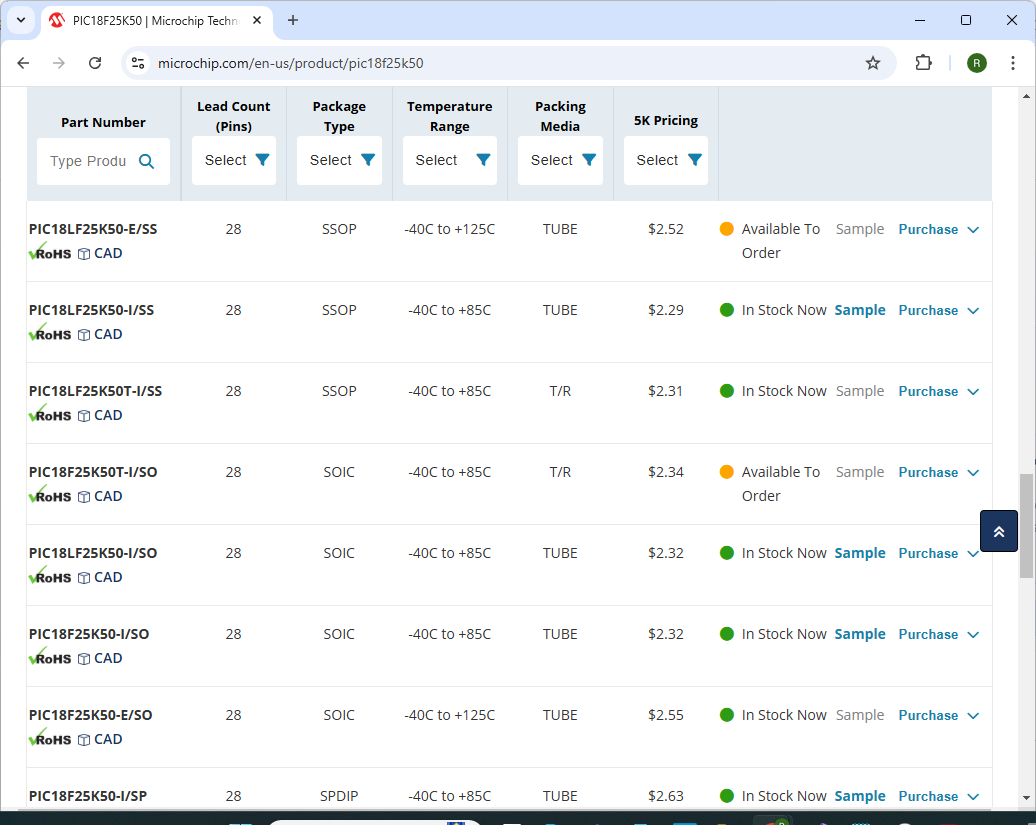Open the browser Extensions puzzle icon

[923, 63]
